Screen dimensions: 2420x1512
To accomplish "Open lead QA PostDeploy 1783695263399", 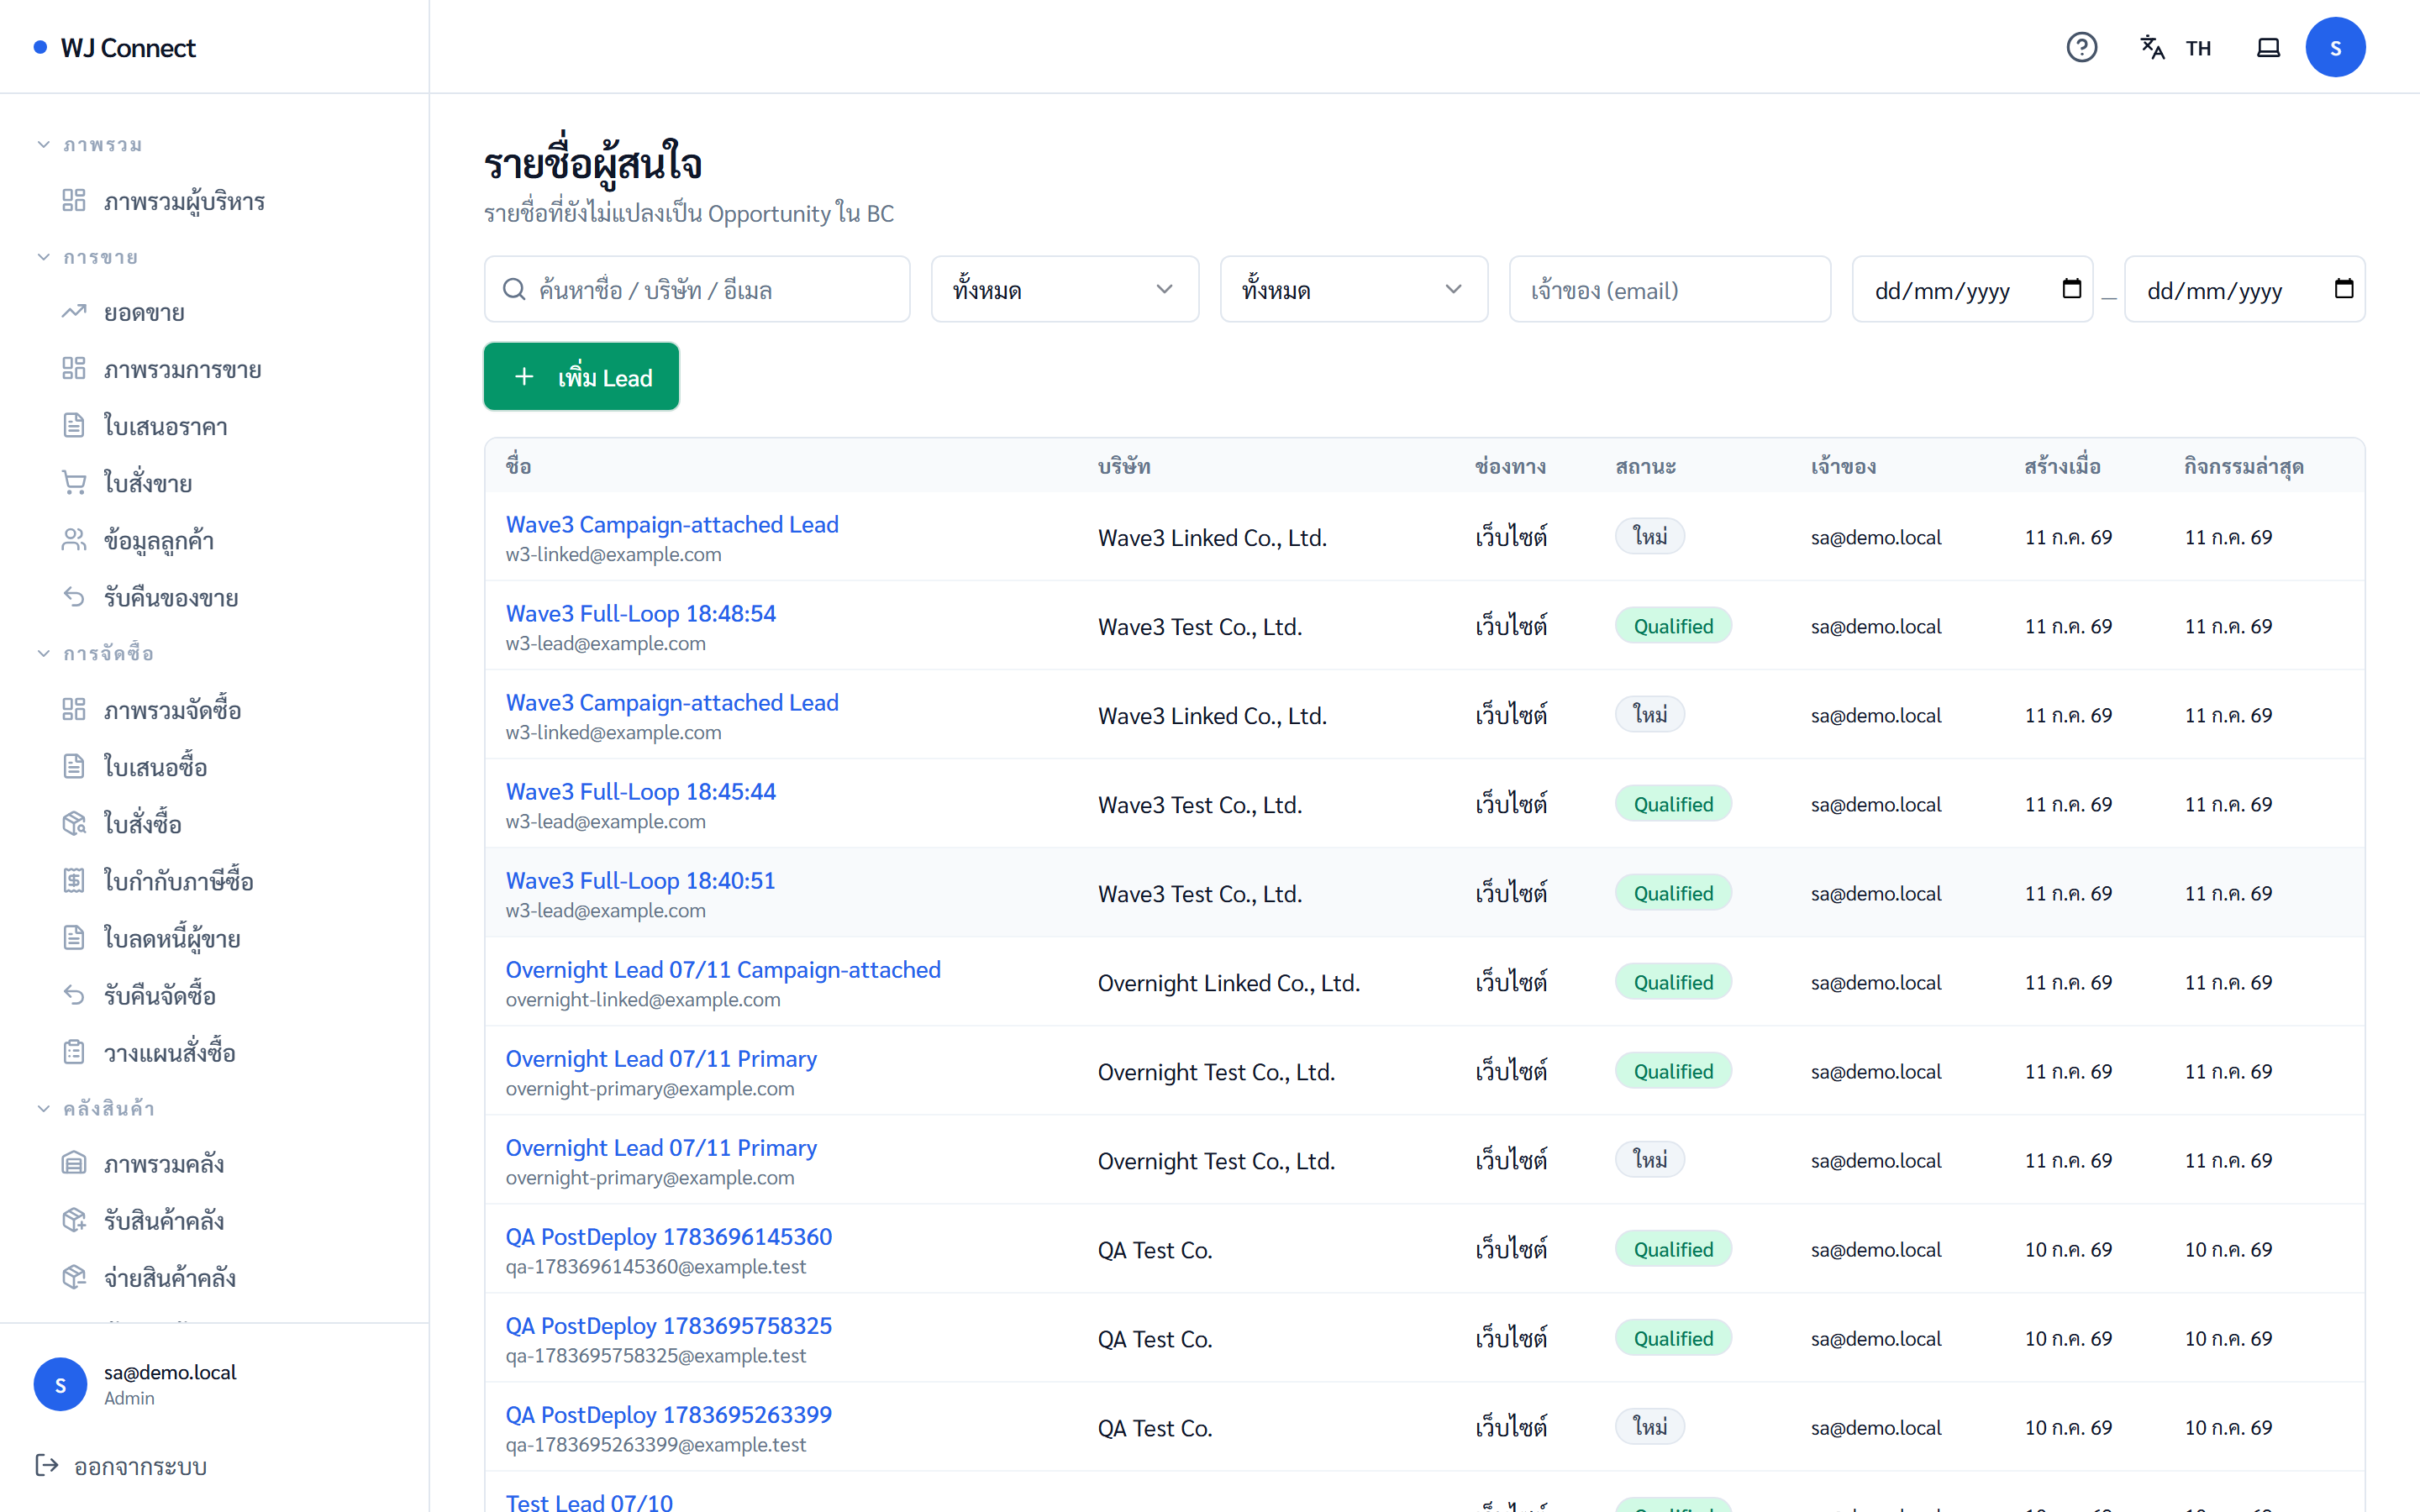I will pyautogui.click(x=668, y=1414).
